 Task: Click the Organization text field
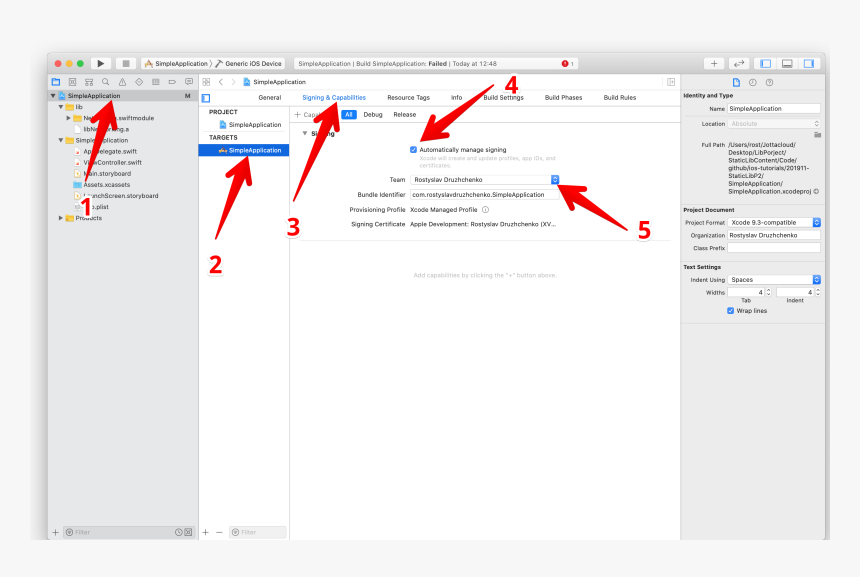pyautogui.click(x=774, y=235)
